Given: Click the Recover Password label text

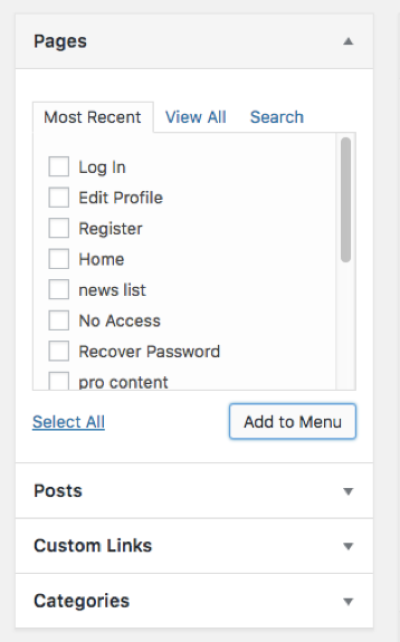Looking at the screenshot, I should pos(149,351).
